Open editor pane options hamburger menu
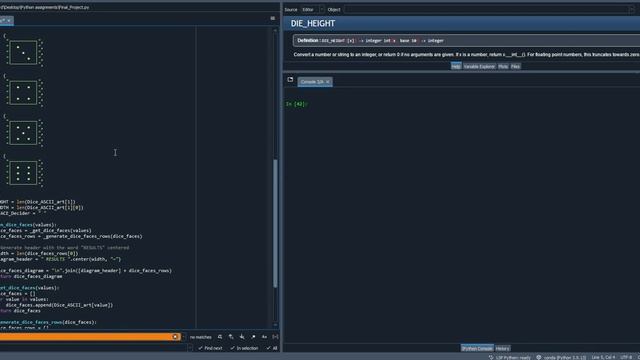 coord(273,18)
